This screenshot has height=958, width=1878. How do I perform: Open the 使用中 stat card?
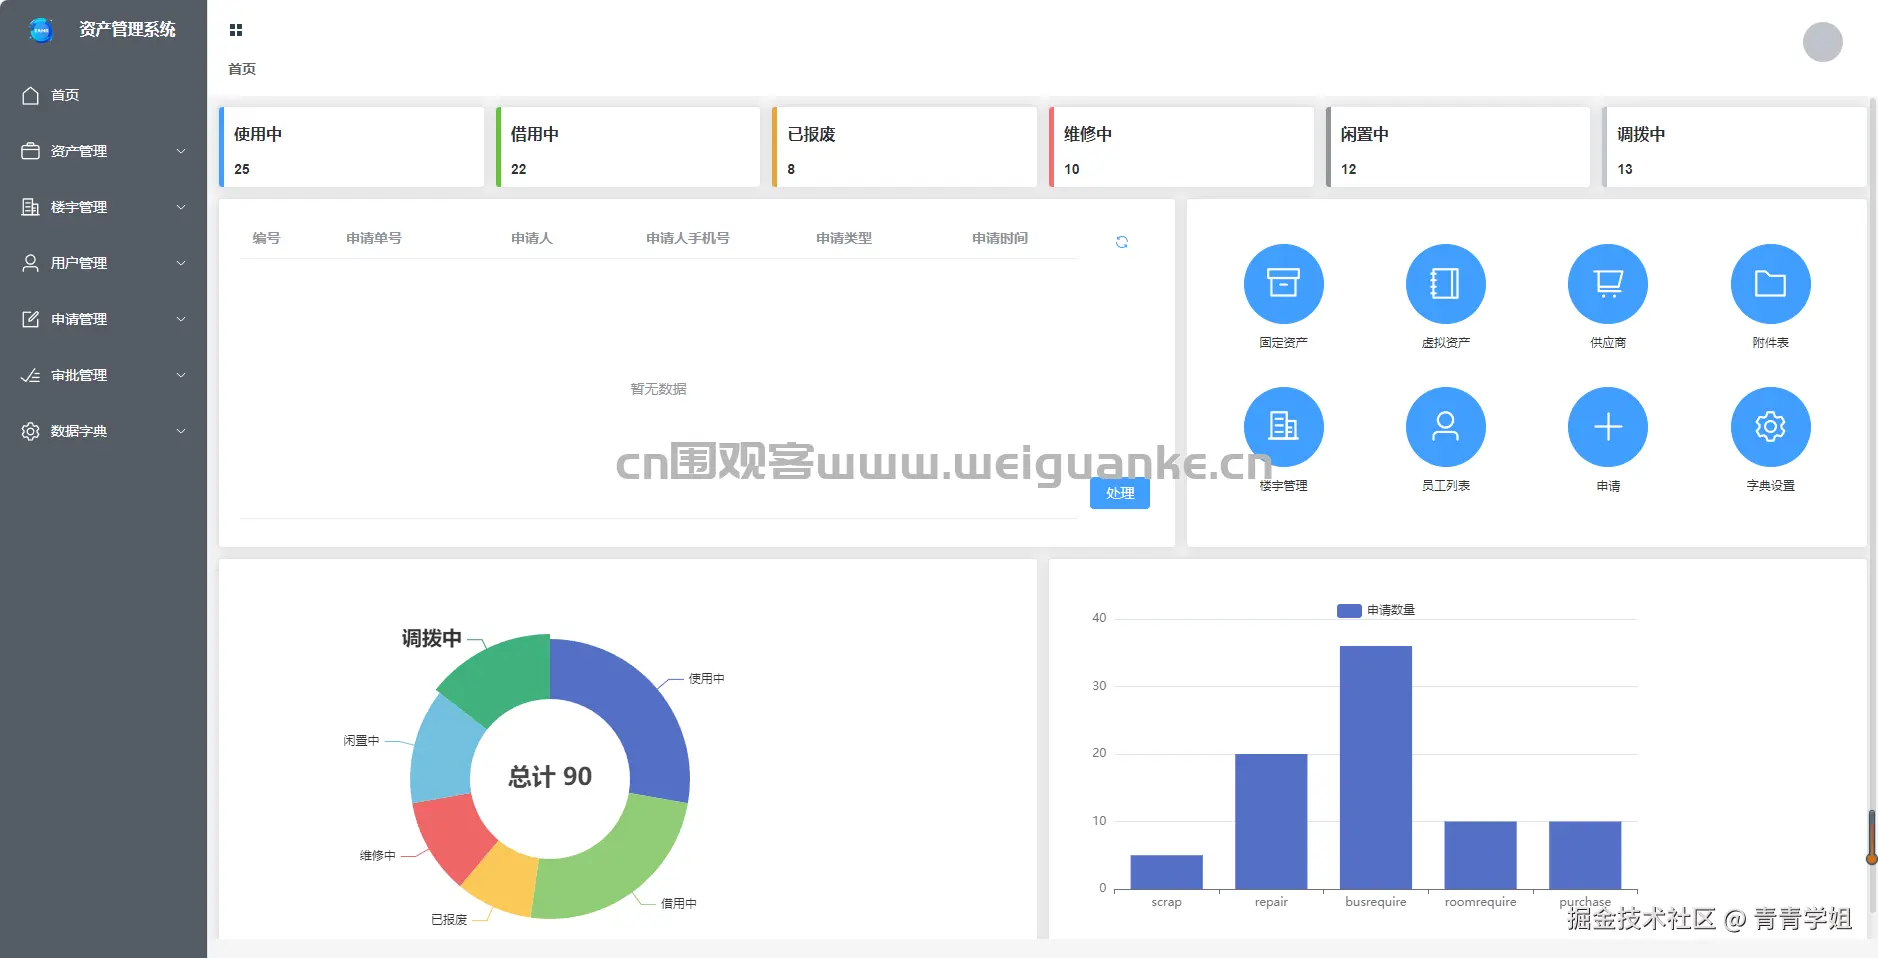point(351,147)
